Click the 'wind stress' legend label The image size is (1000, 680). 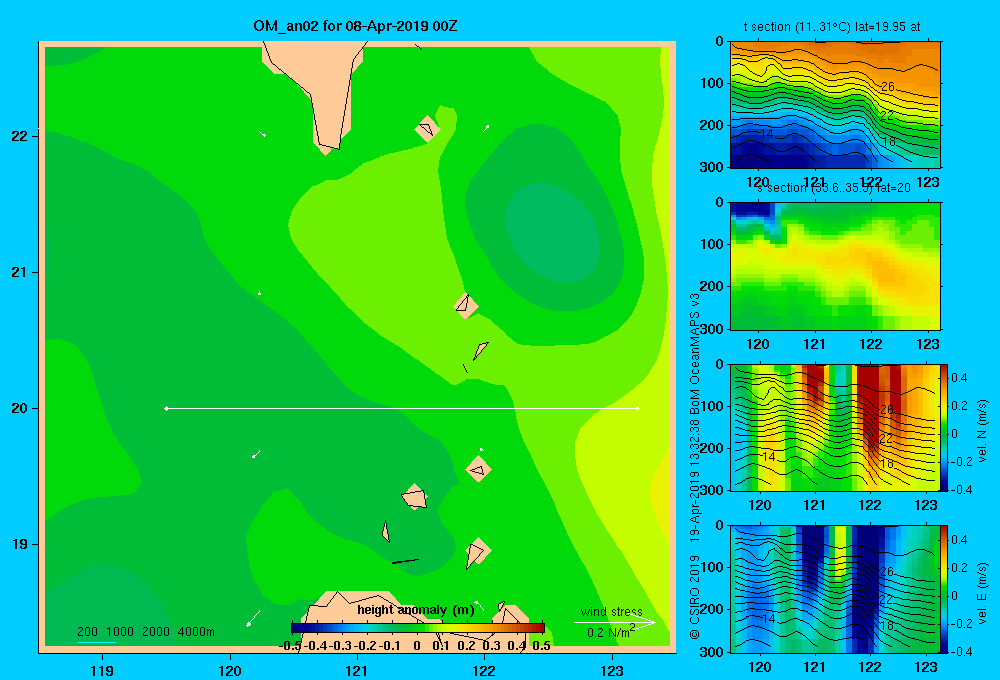[x=612, y=611]
